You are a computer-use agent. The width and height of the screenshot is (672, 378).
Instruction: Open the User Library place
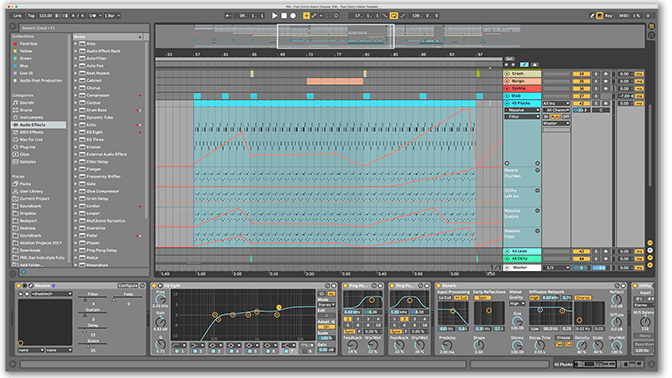coord(31,191)
